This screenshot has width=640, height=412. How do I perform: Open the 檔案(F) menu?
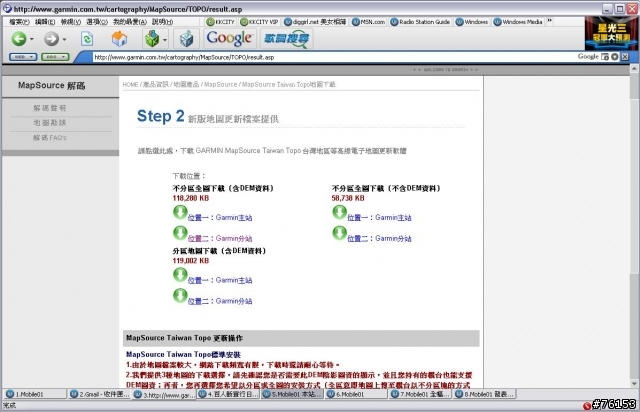click(19, 22)
